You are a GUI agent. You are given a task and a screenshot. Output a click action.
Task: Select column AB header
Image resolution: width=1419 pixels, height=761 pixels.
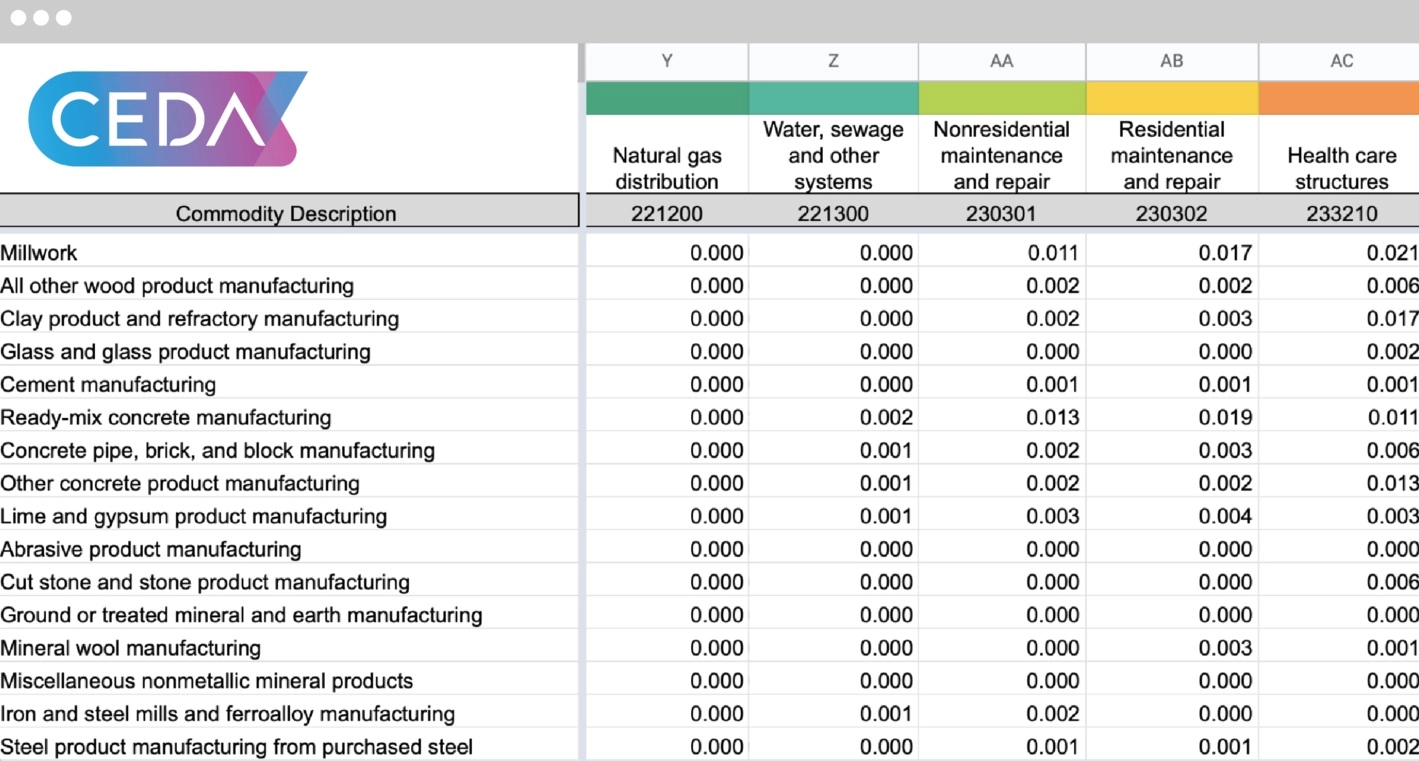[1171, 61]
